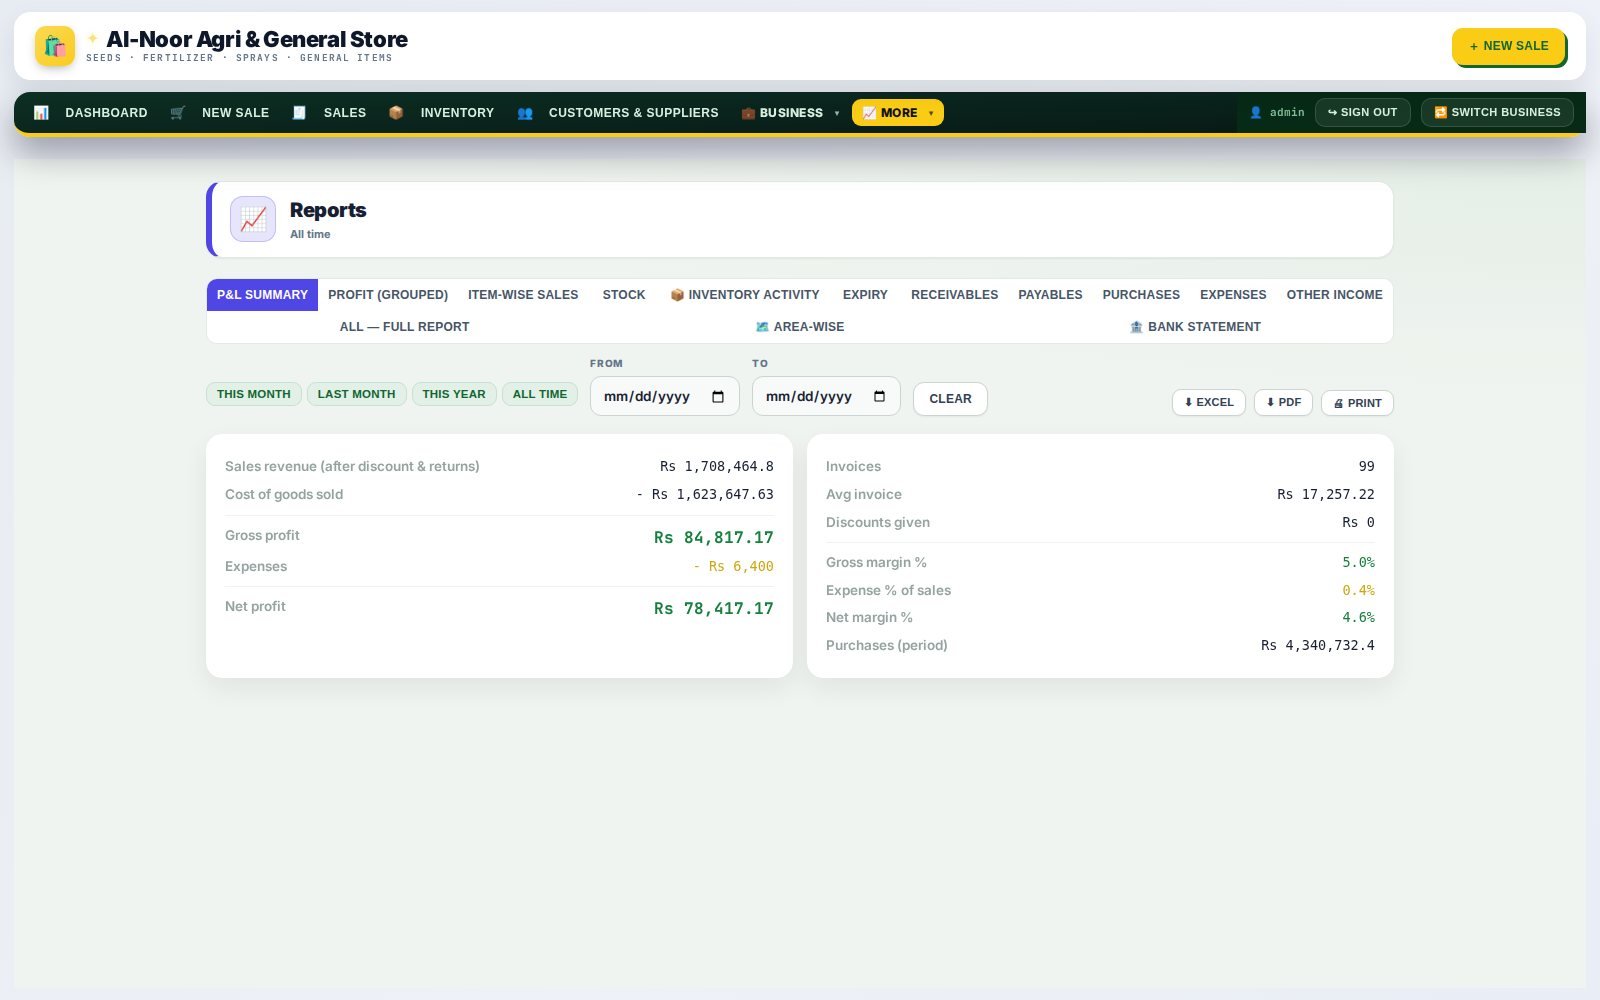Image resolution: width=1600 pixels, height=1000 pixels.
Task: Click the map icon on Area-Wise tab
Action: [x=762, y=327]
